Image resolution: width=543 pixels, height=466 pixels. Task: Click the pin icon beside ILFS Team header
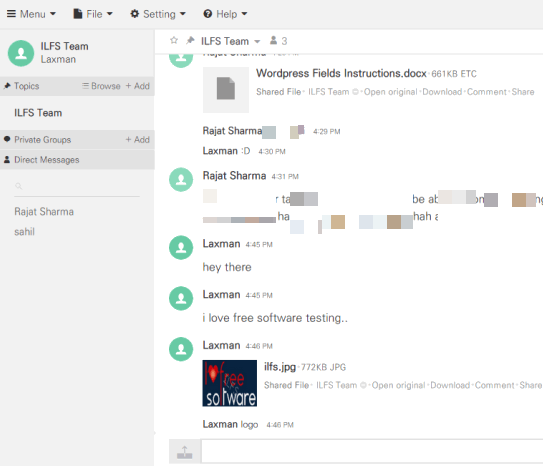[x=190, y=41]
